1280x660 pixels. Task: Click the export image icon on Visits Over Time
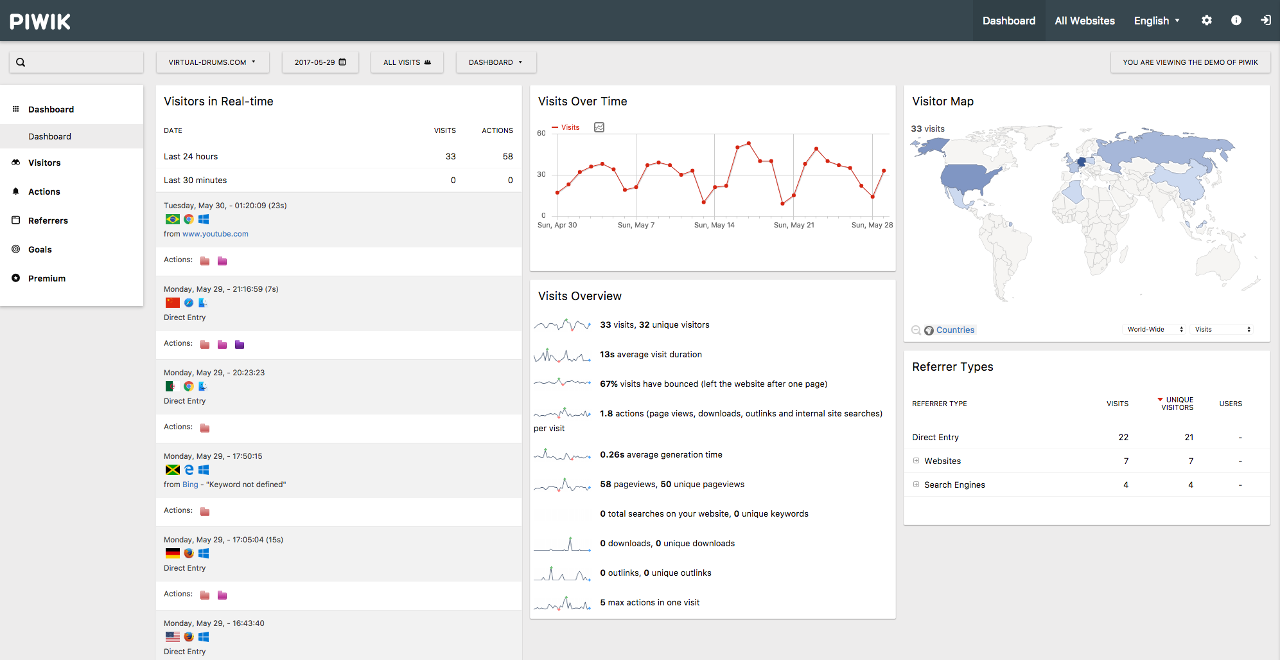pyautogui.click(x=599, y=127)
